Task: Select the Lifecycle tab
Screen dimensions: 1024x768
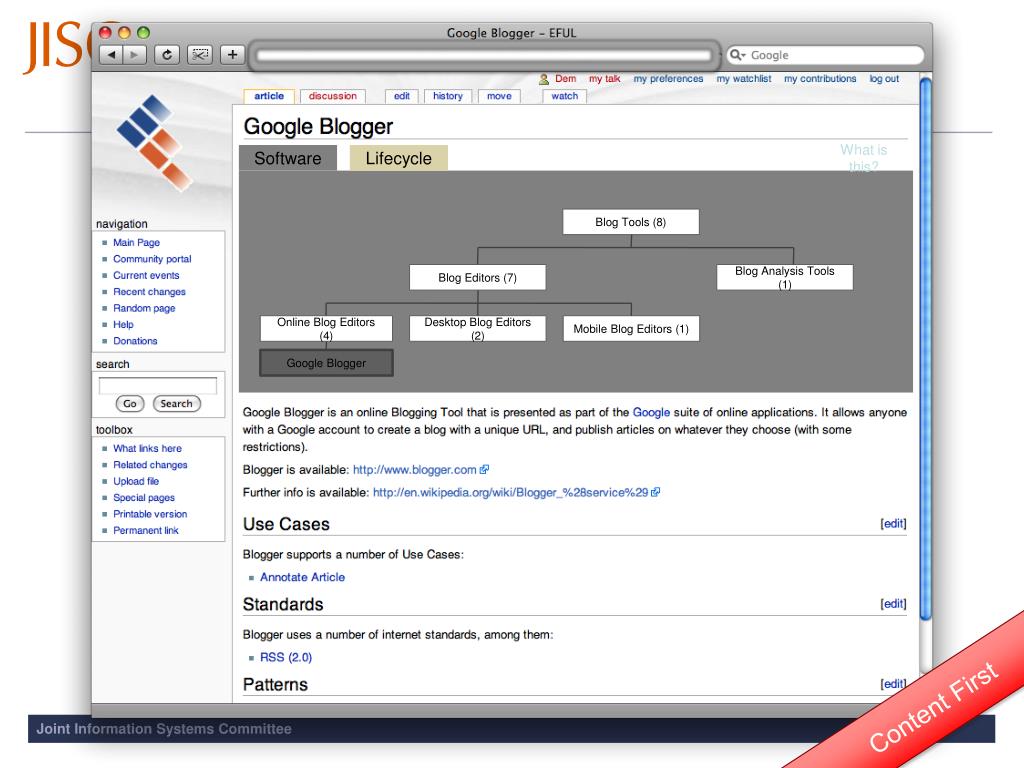Action: 398,158
